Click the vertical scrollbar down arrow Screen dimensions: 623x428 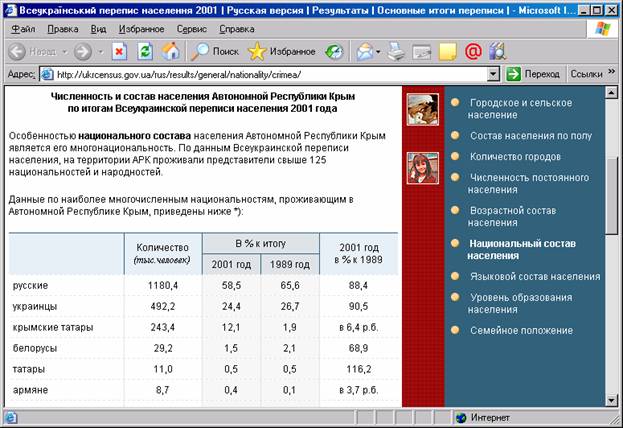612,399
